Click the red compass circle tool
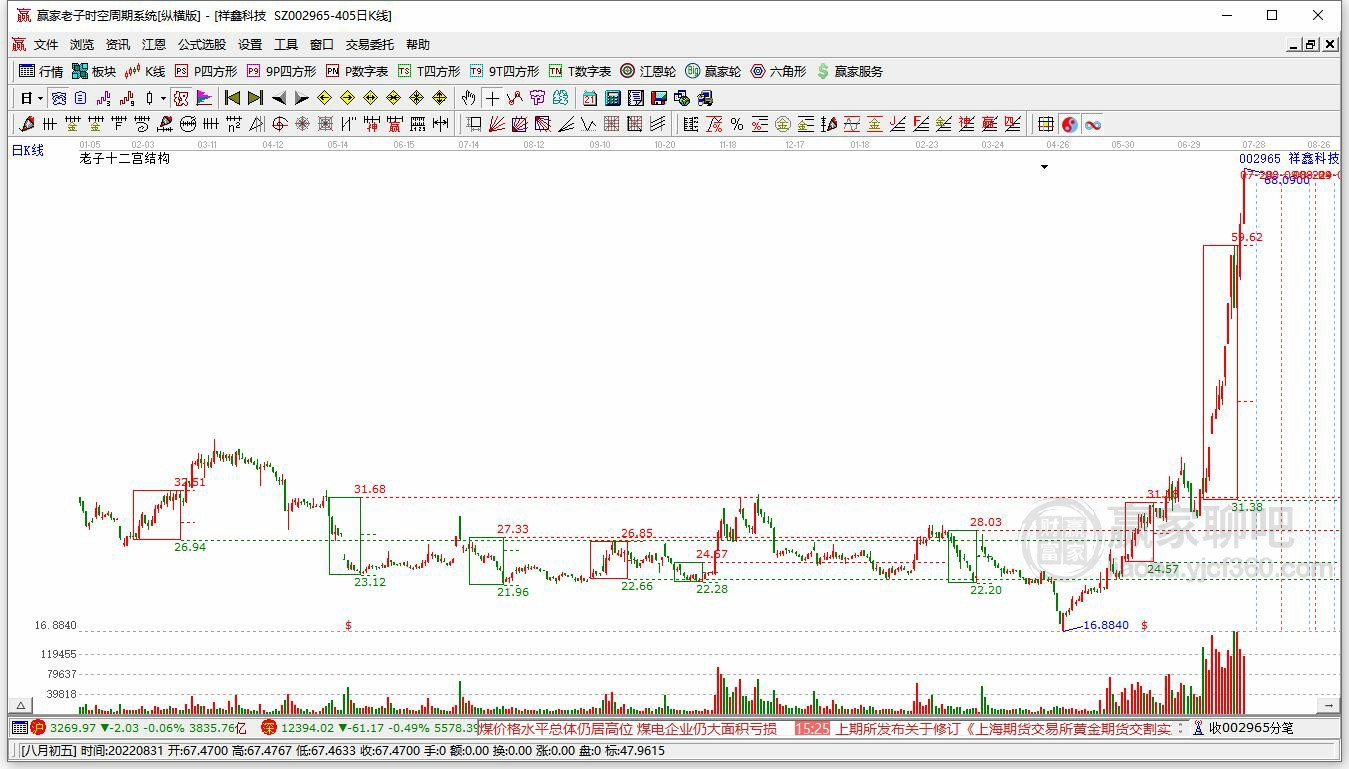1349x769 pixels. pyautogui.click(x=279, y=124)
